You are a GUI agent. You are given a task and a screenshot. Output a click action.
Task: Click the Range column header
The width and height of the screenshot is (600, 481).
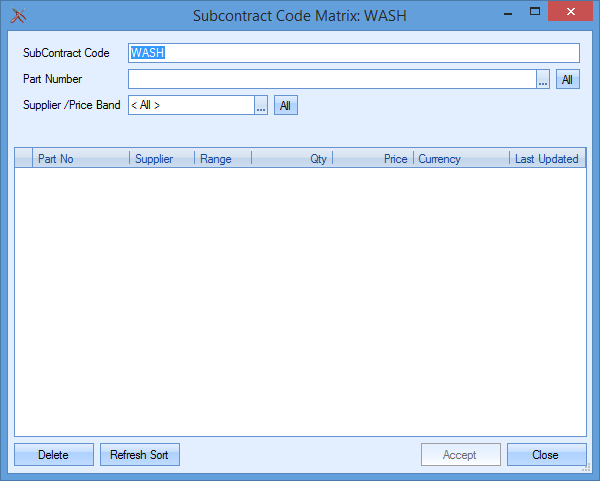[222, 159]
